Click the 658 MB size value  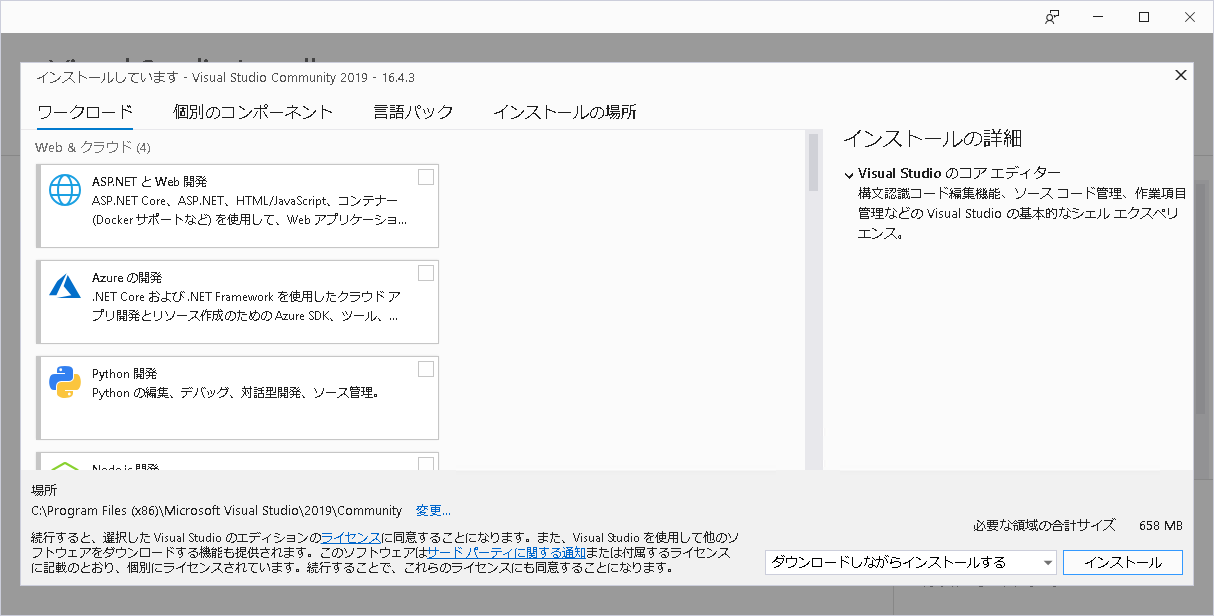pos(1160,526)
